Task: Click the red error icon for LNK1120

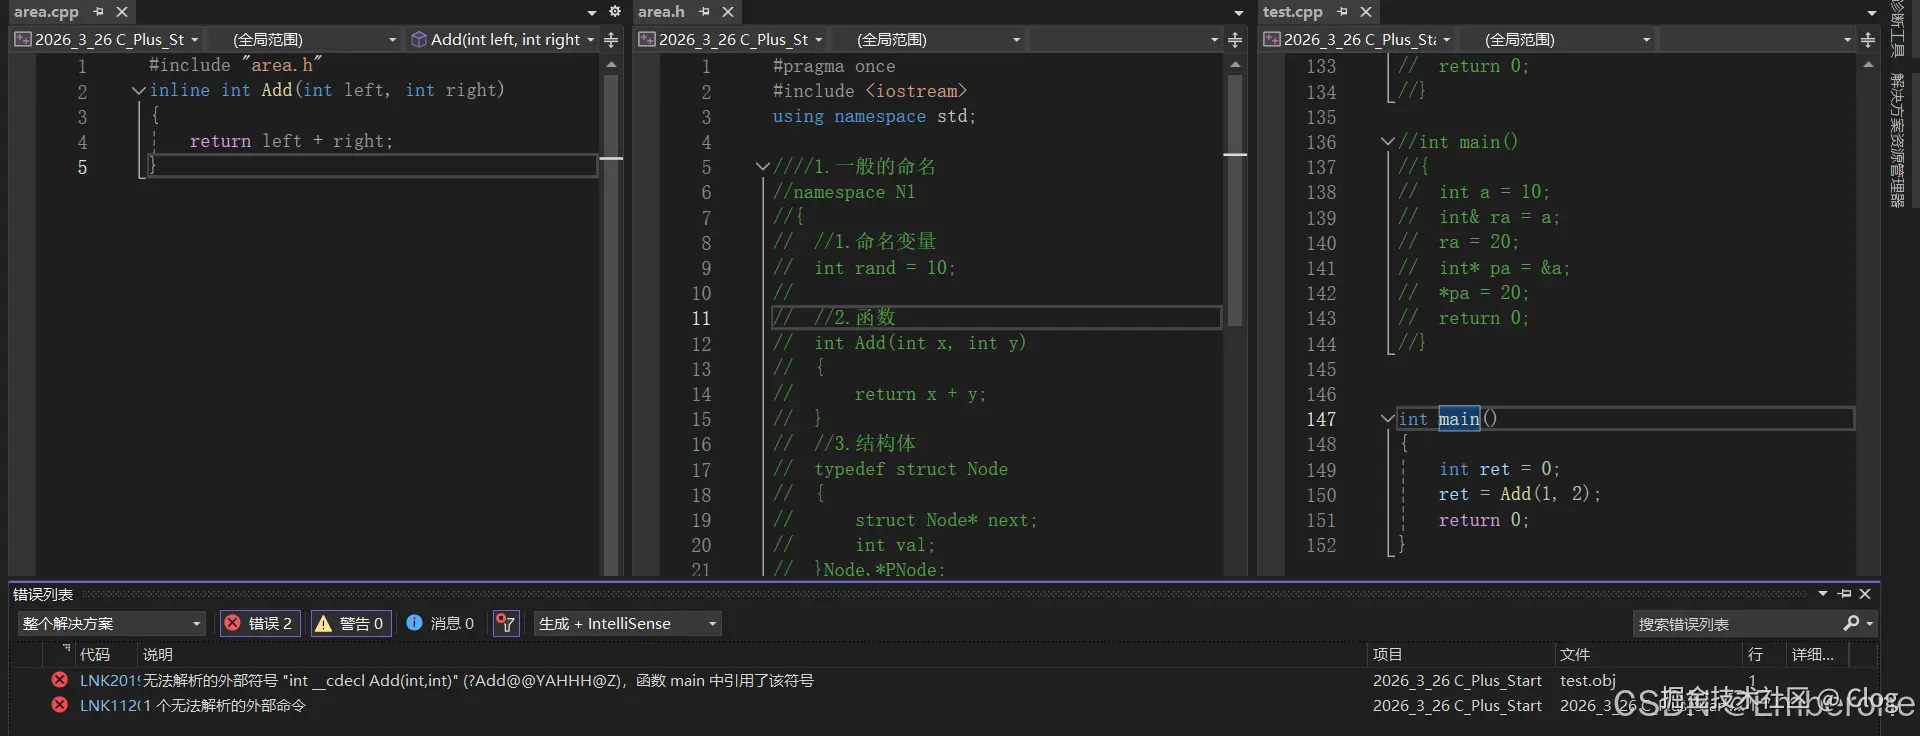Action: pyautogui.click(x=60, y=705)
